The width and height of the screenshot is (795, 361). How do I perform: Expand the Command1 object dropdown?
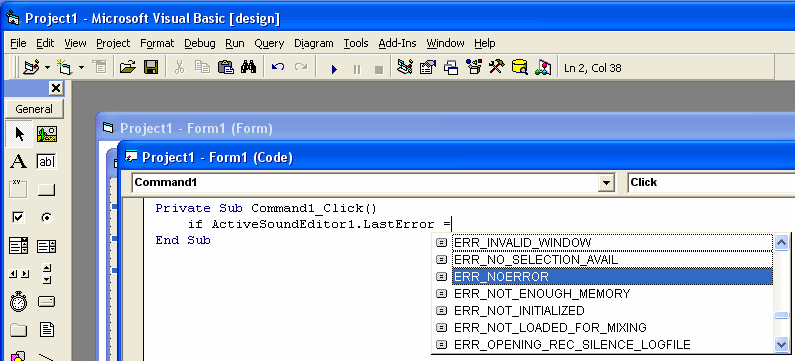point(606,183)
